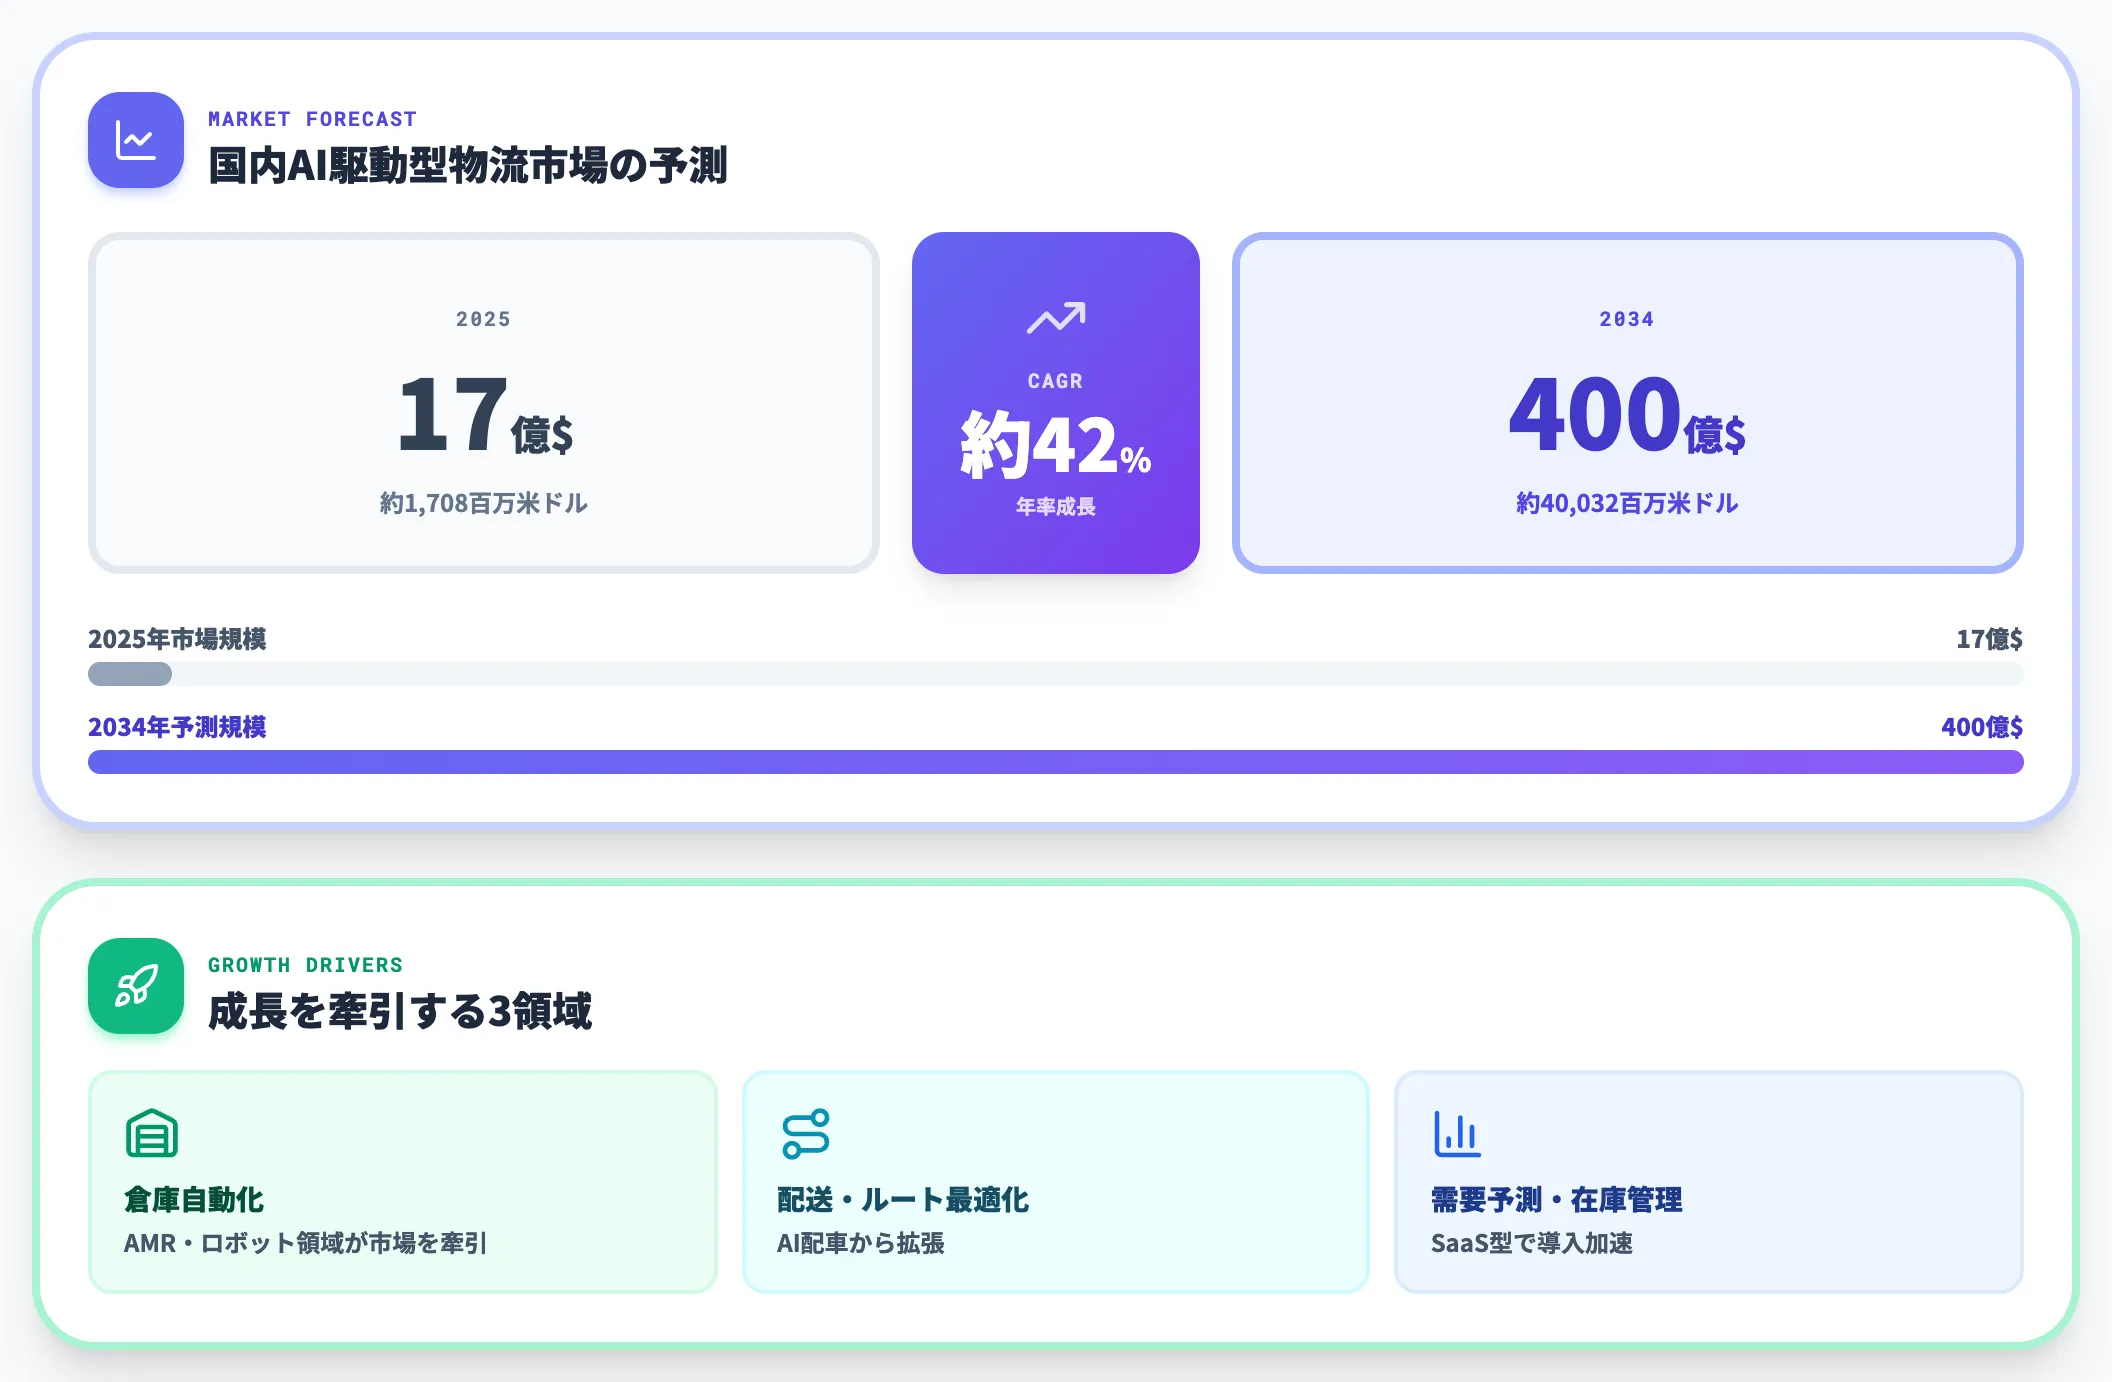Click the 需要予測・在庫管理 title

click(1557, 1200)
